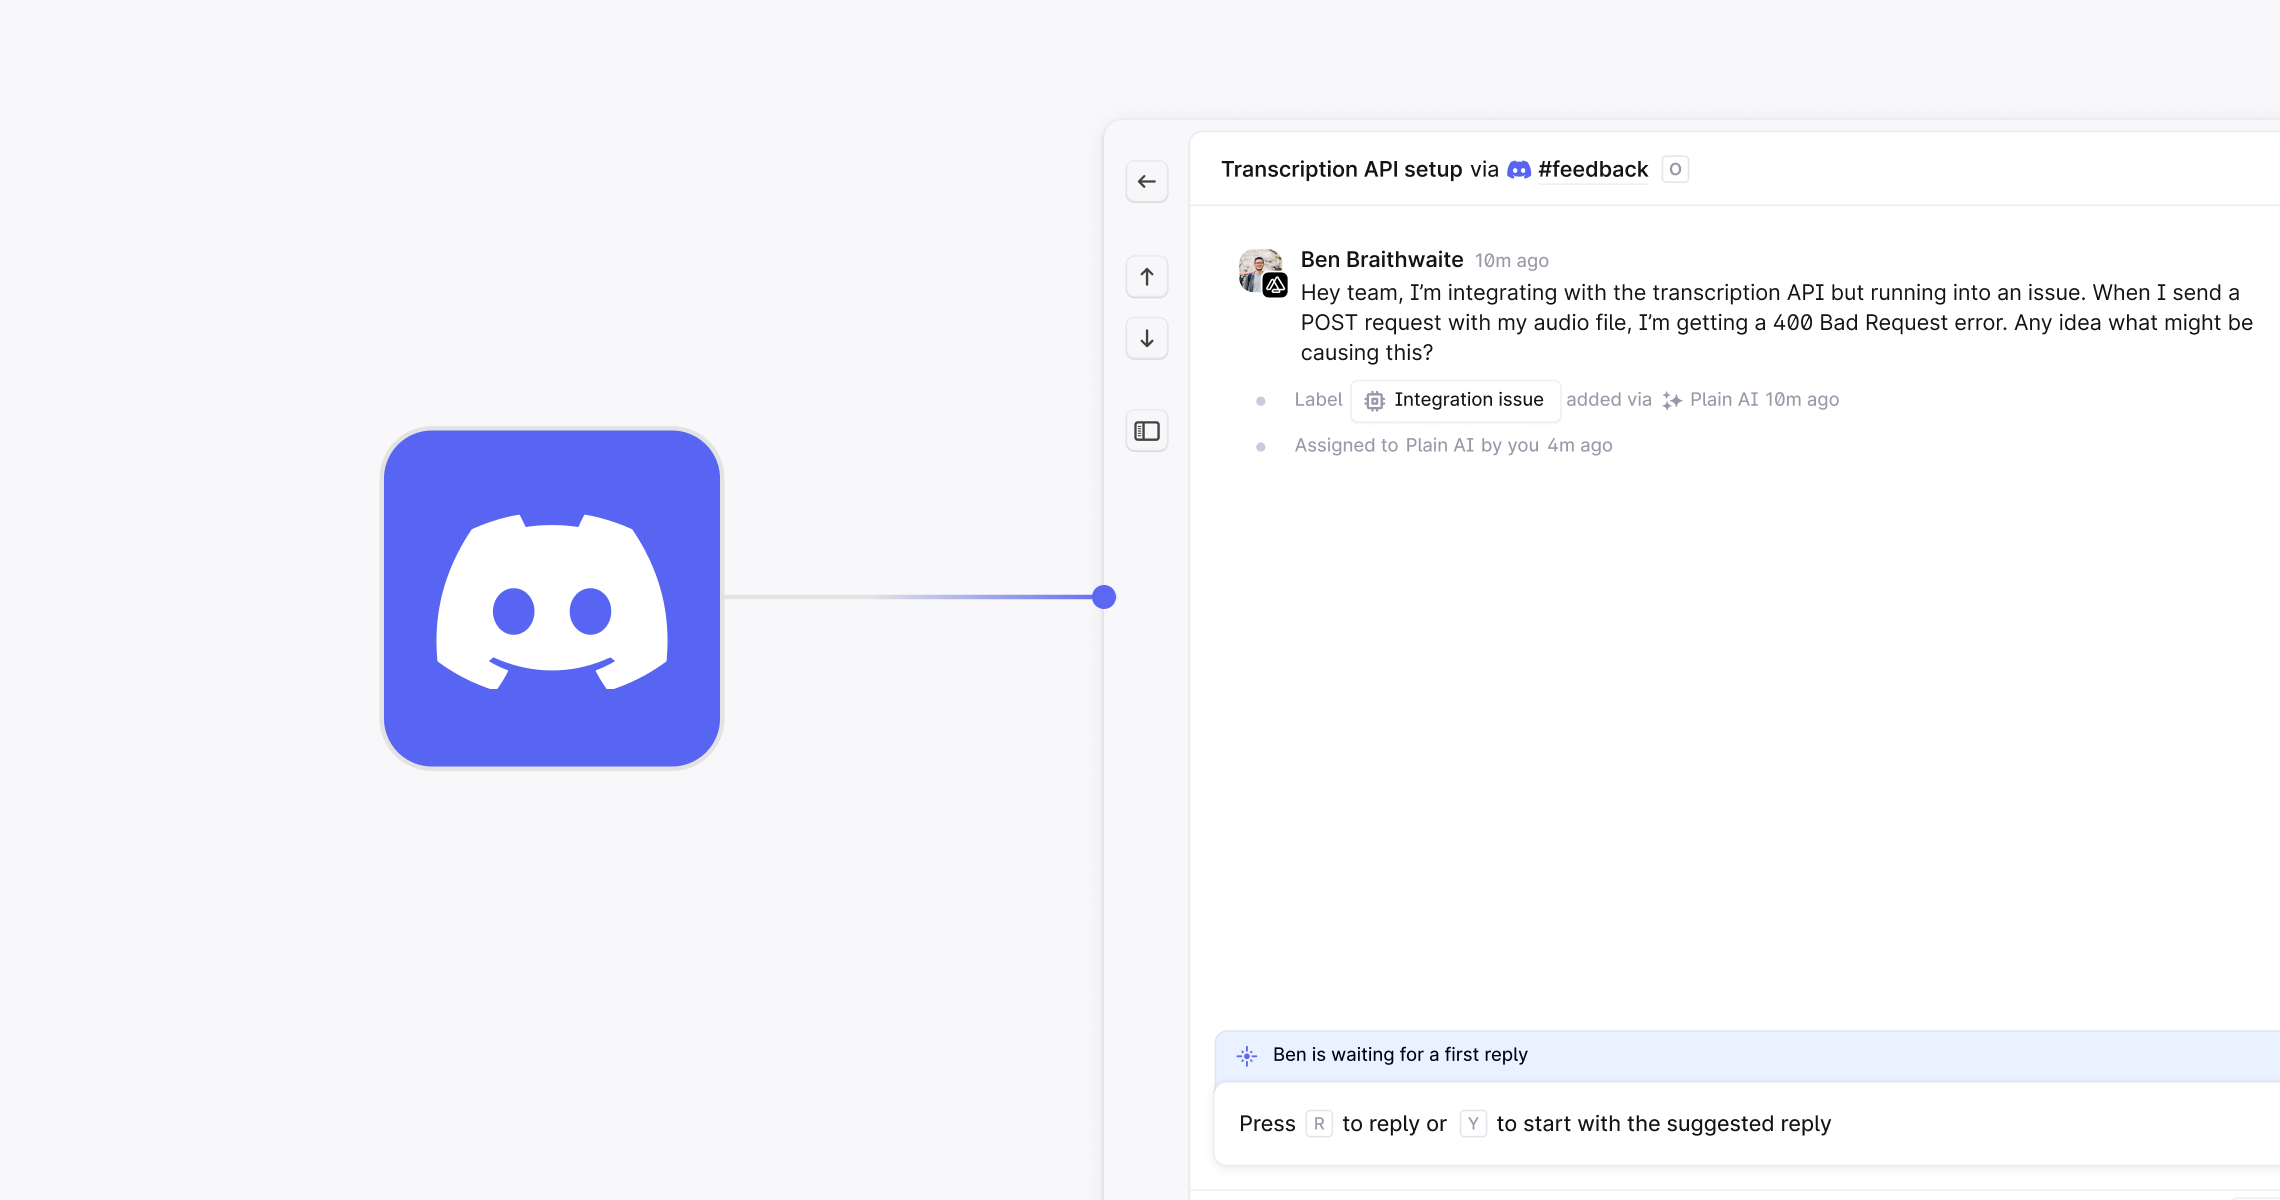
Task: Toggle the sidebar panel icon
Action: pos(1147,431)
